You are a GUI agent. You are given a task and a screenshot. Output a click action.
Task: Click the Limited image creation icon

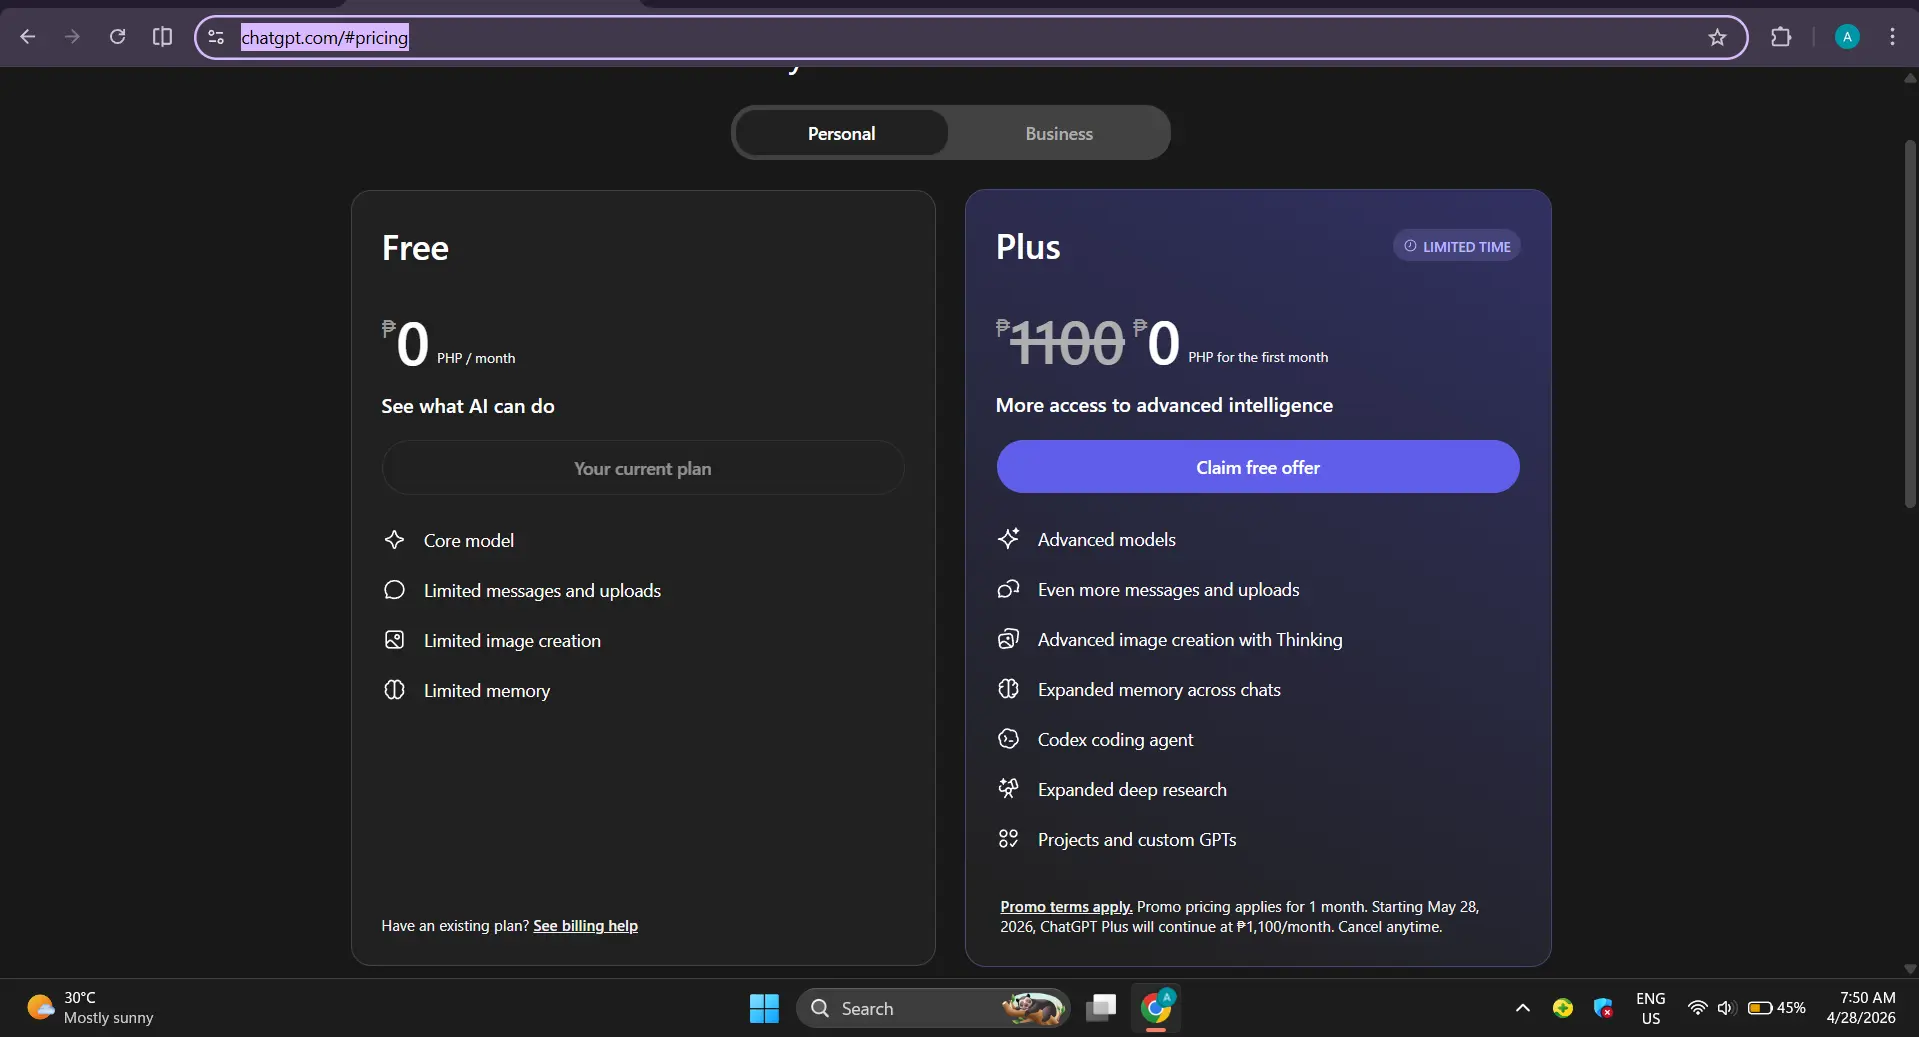click(x=394, y=640)
